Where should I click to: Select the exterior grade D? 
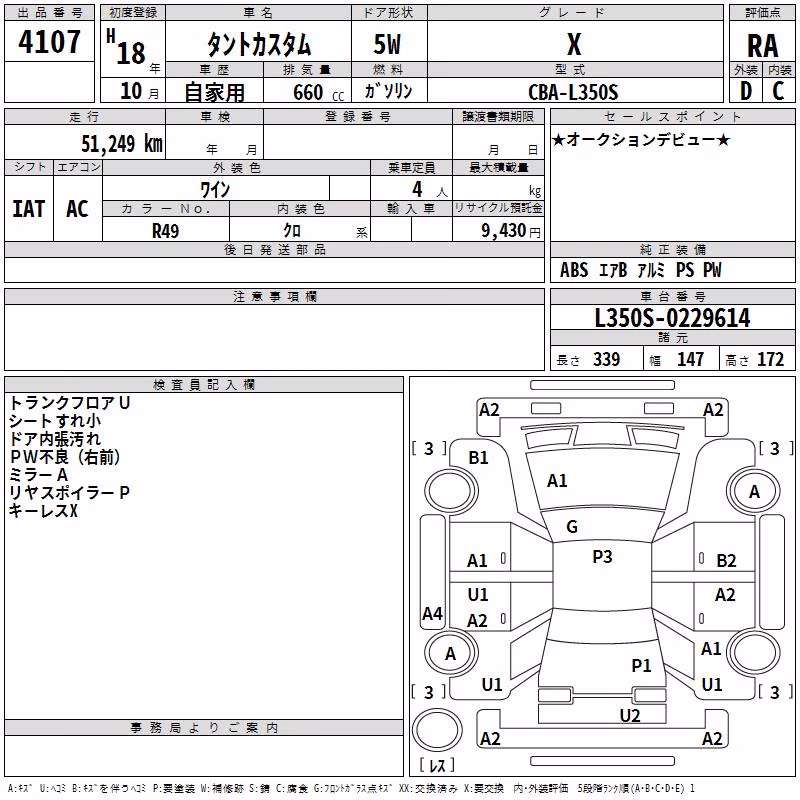[x=746, y=91]
